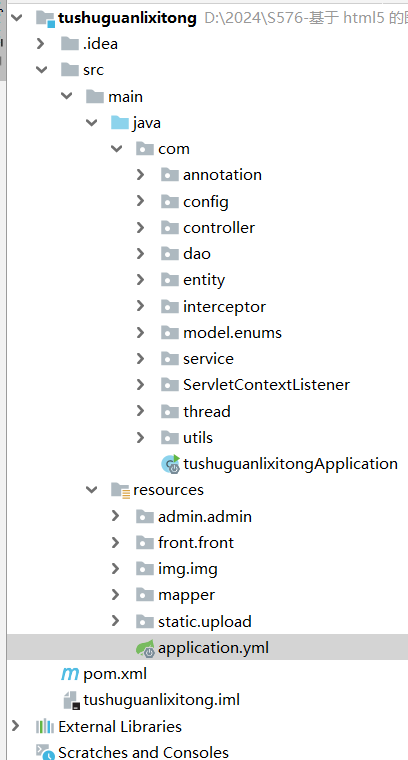Collapse the src folder
The image size is (408, 760).
[42, 70]
